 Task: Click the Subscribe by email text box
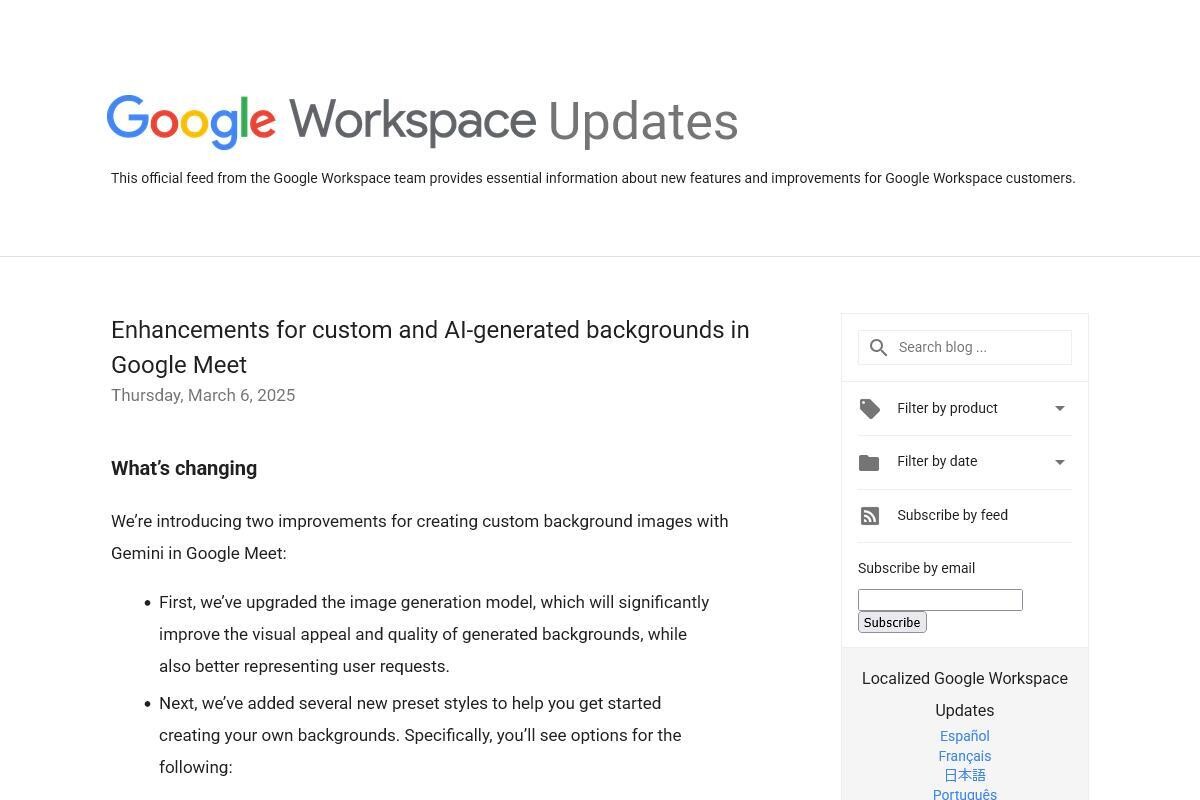pos(940,600)
